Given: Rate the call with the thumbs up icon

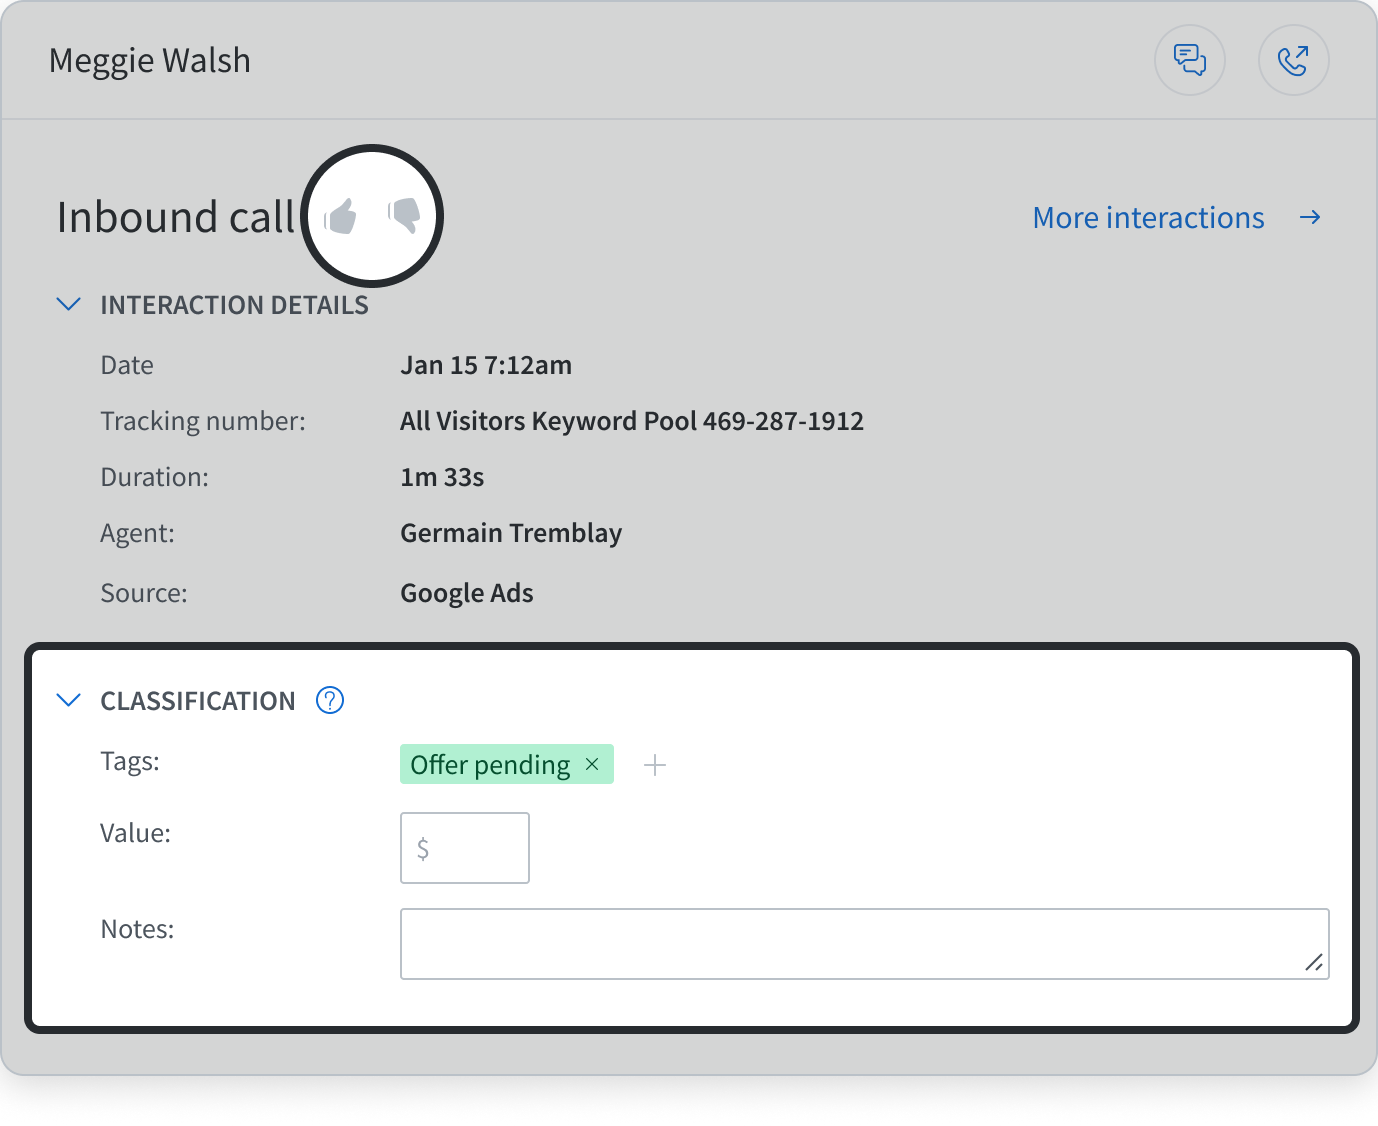Looking at the screenshot, I should (x=341, y=214).
